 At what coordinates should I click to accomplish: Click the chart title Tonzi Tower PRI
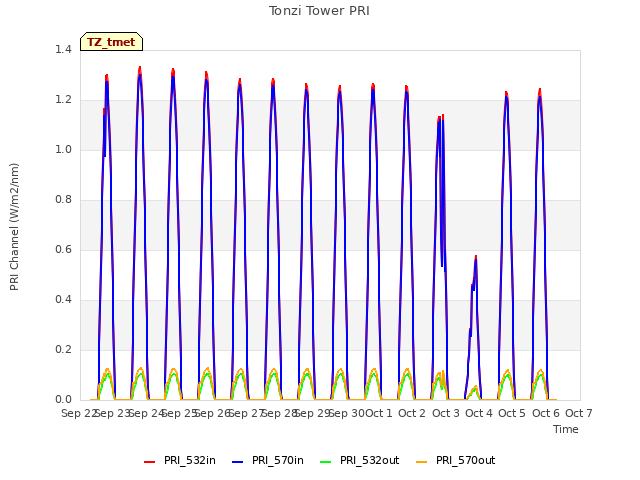(319, 11)
